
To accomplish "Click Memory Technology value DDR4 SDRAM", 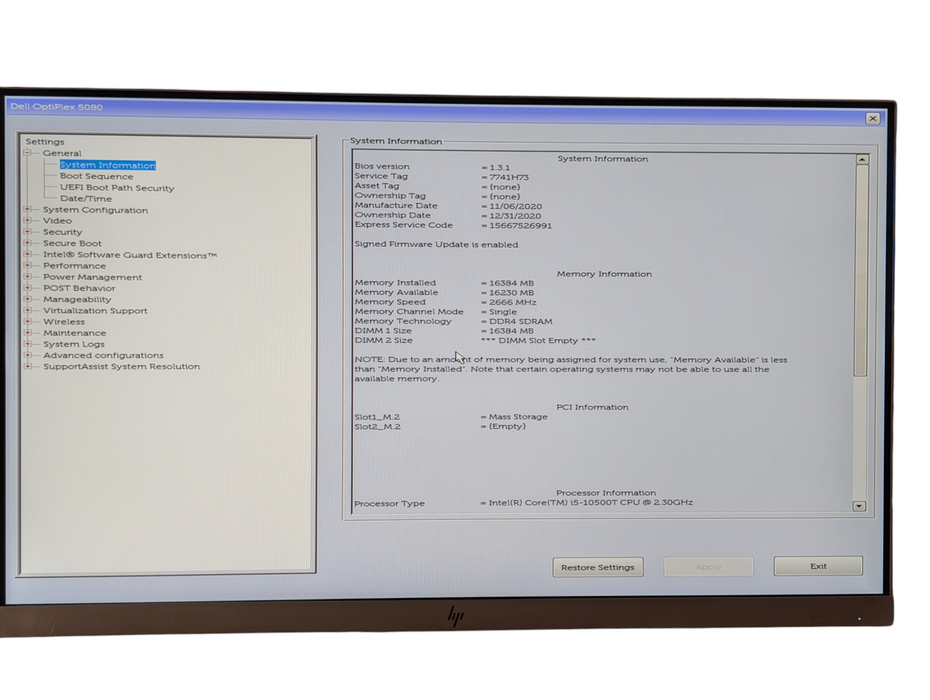I will 520,321.
